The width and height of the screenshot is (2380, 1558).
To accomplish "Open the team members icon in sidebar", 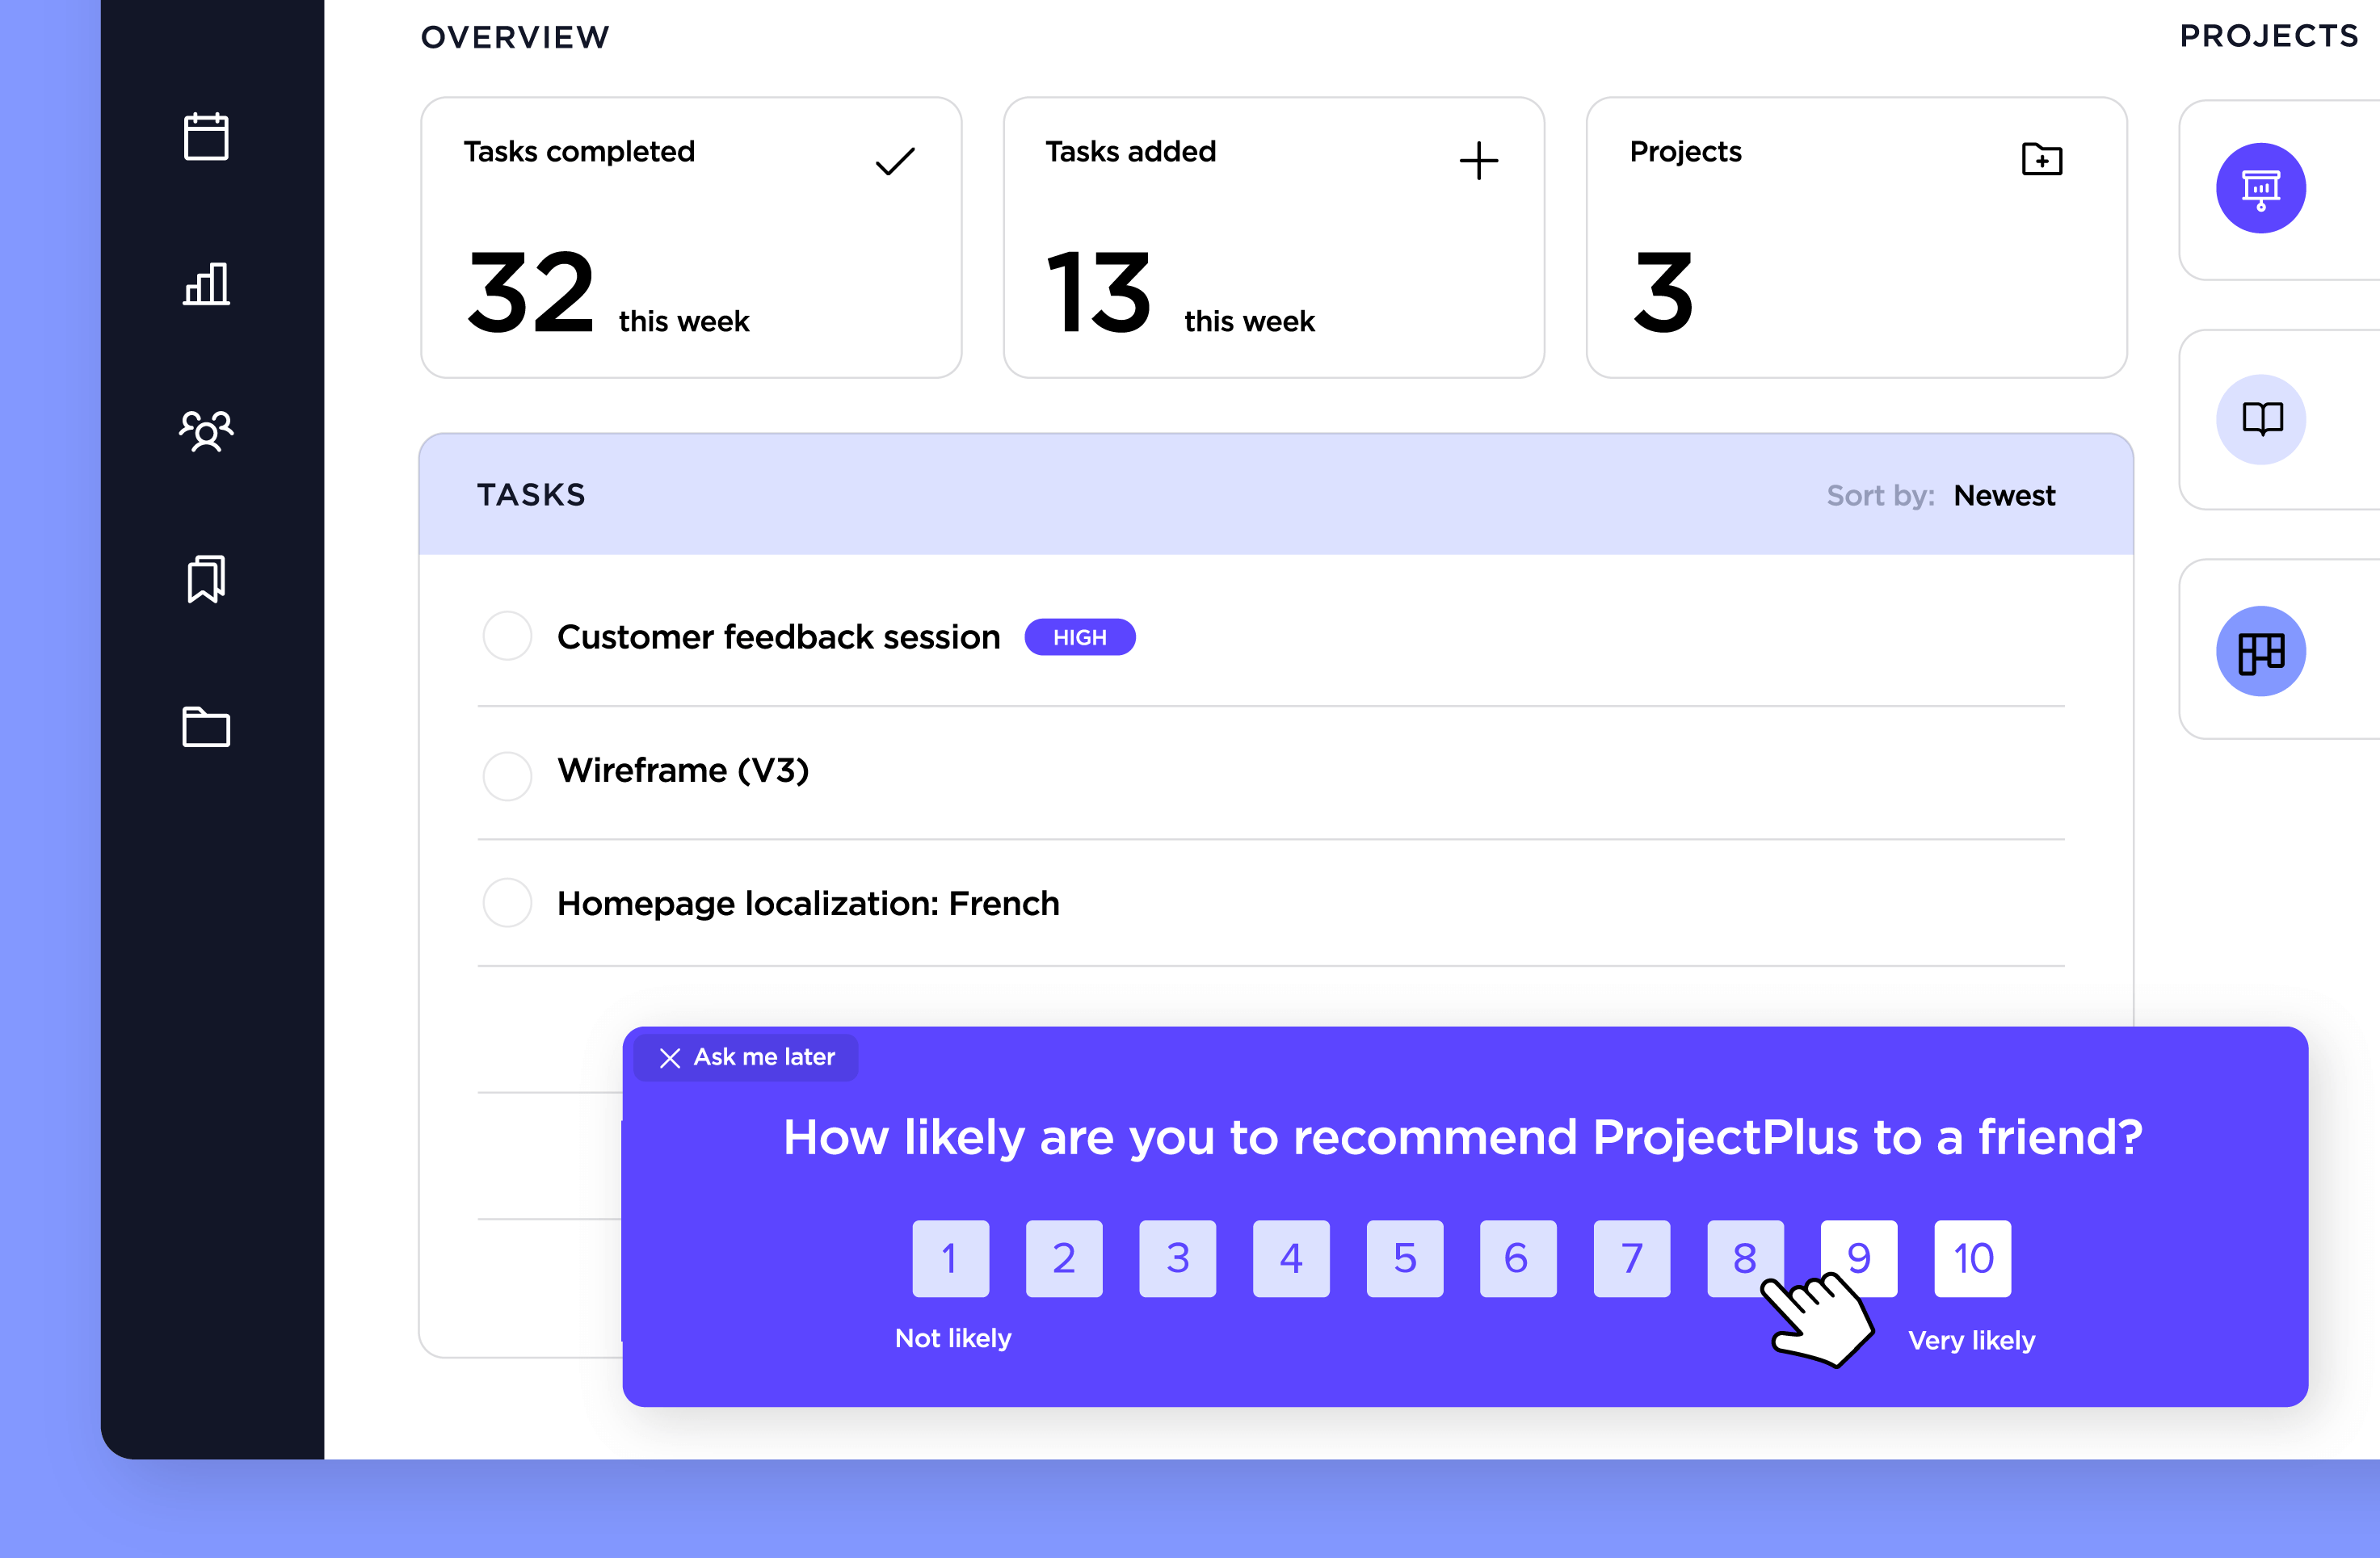I will click(x=206, y=432).
